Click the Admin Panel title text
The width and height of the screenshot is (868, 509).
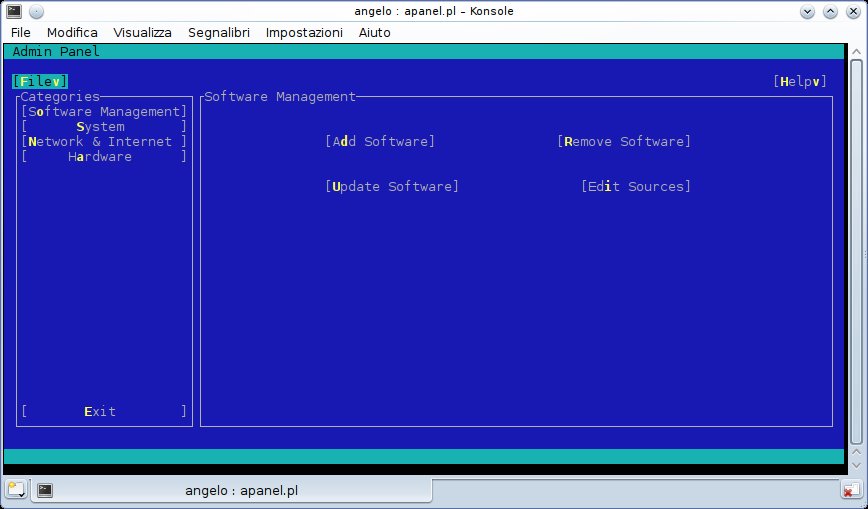tap(56, 52)
